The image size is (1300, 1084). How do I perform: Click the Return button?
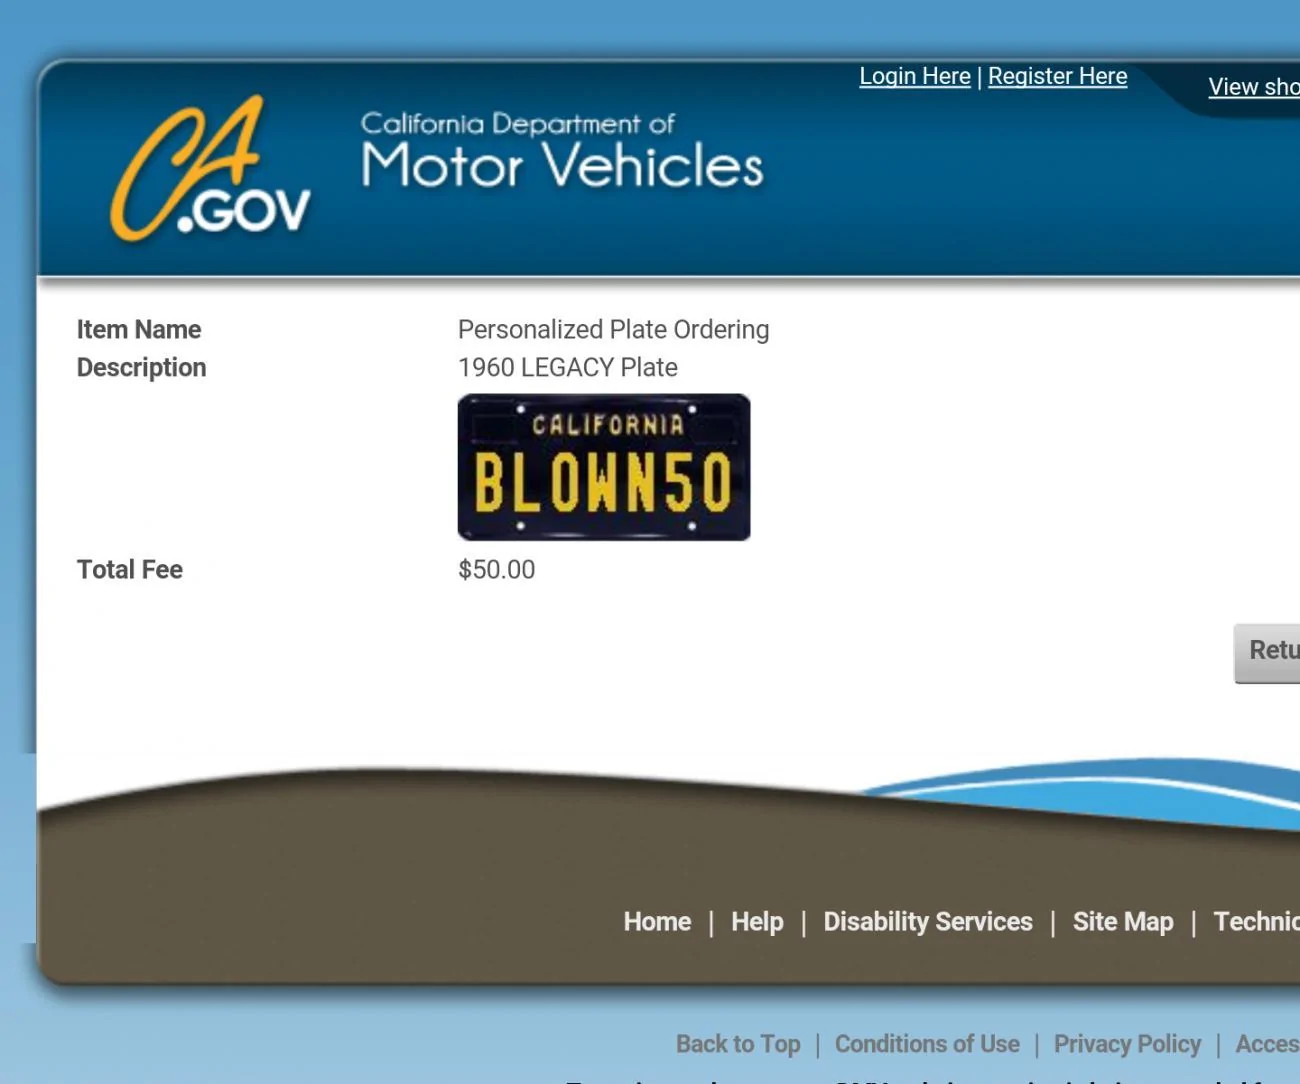tap(1268, 653)
